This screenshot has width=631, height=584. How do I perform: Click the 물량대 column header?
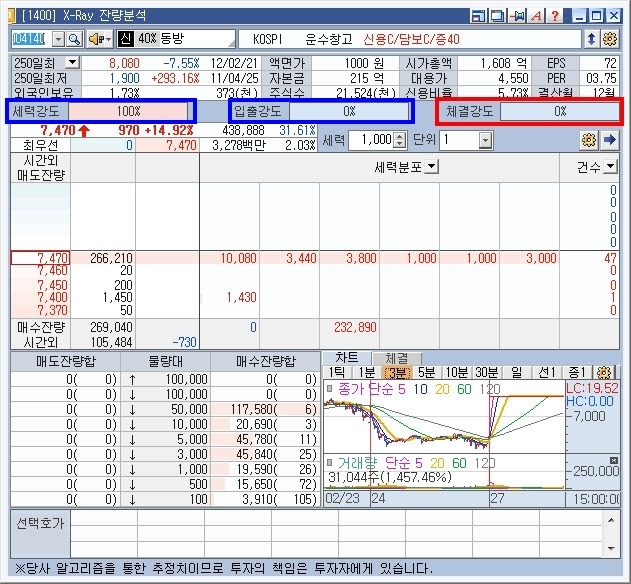[x=166, y=361]
